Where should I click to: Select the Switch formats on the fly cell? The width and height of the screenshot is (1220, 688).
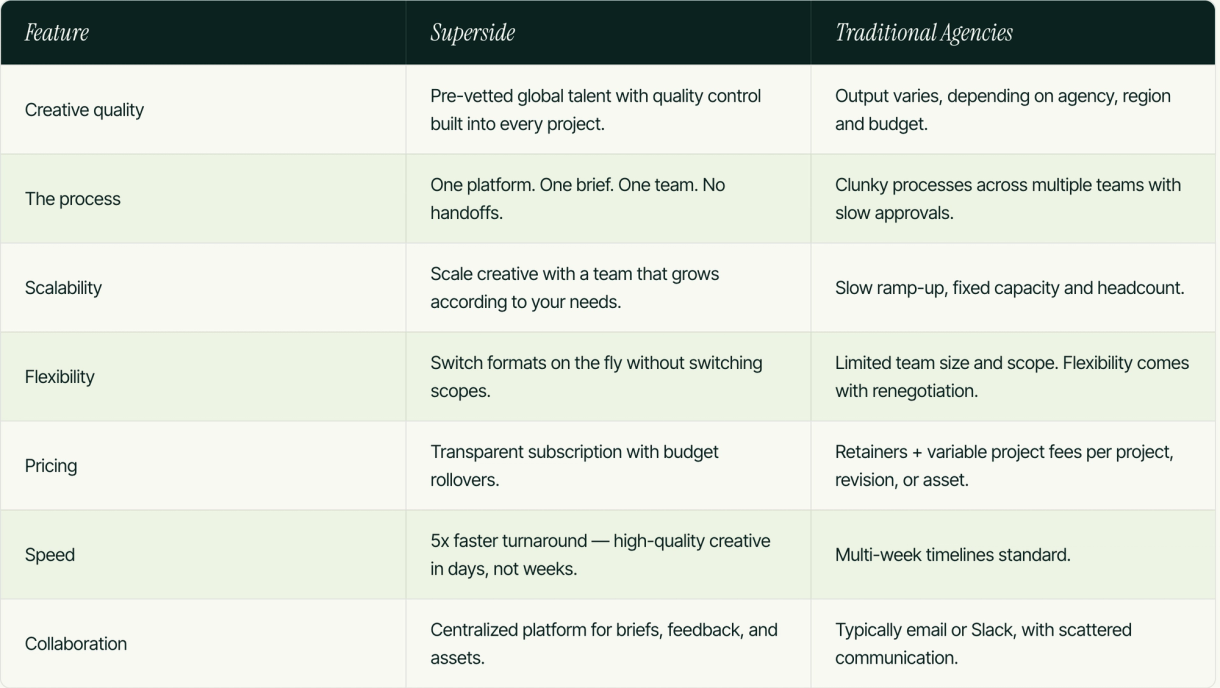(597, 376)
